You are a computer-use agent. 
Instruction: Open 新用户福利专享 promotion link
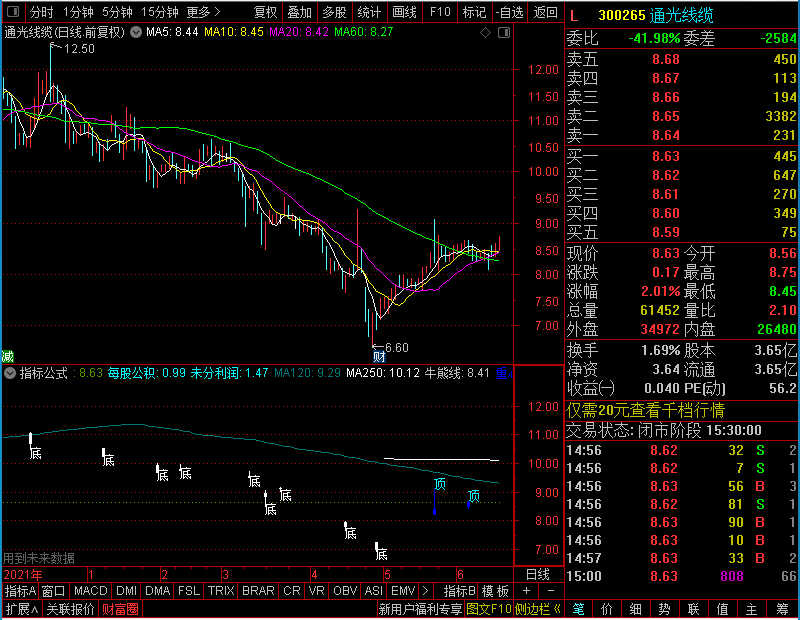(420, 609)
